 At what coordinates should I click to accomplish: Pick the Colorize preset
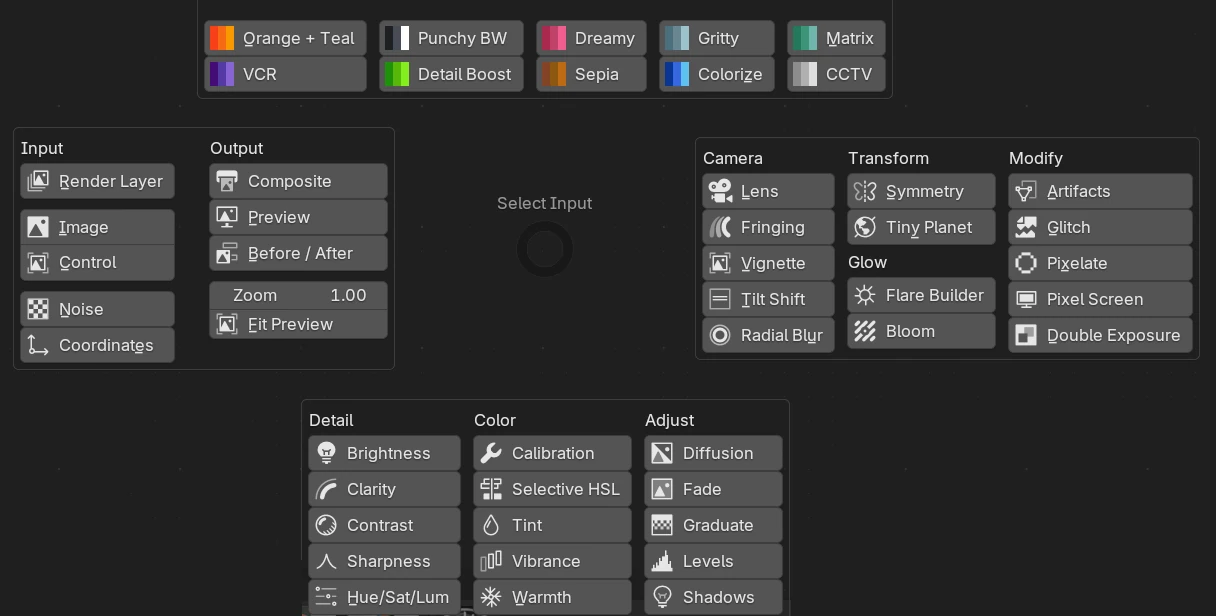(x=716, y=74)
